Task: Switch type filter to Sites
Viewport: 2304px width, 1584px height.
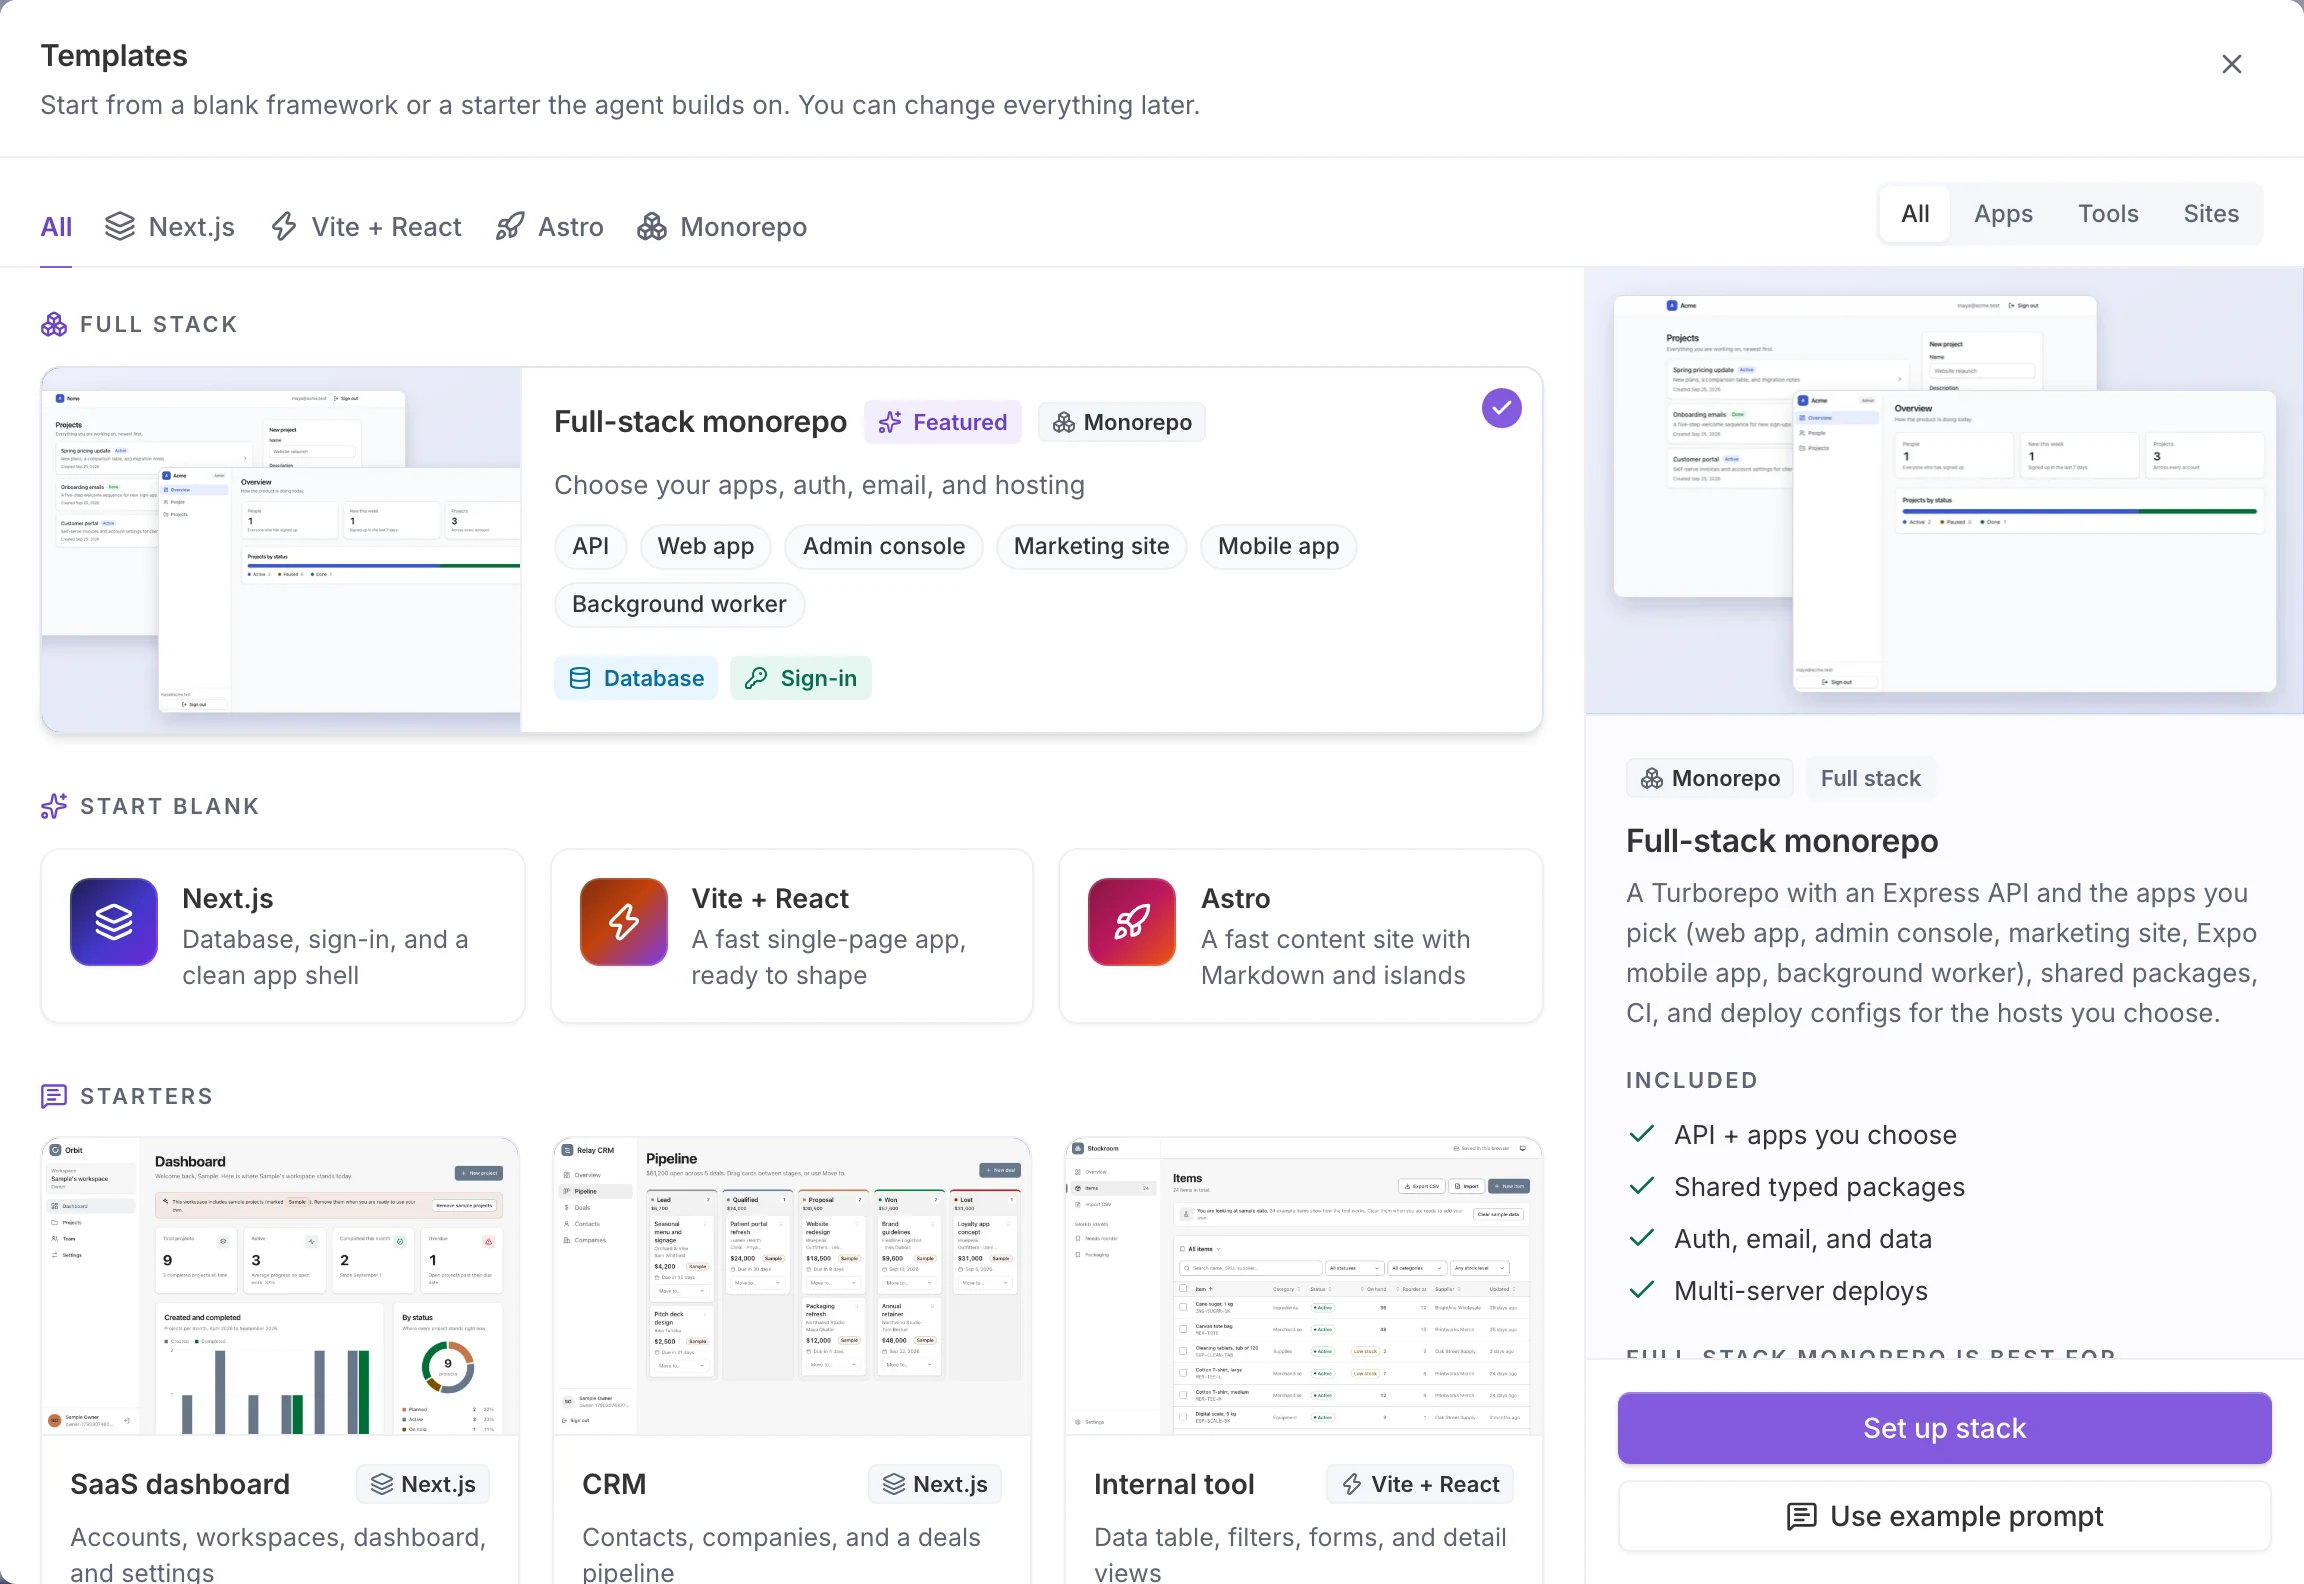Action: [x=2211, y=214]
